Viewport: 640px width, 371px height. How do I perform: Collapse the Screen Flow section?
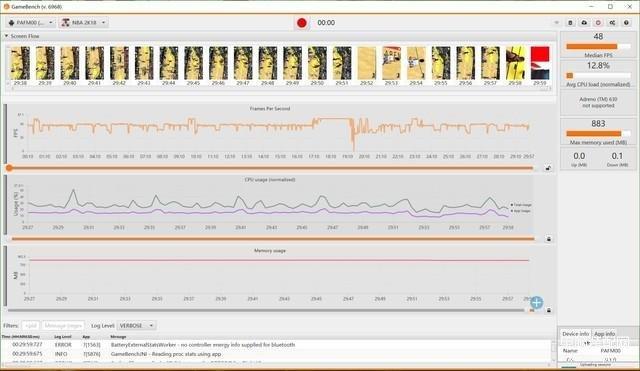[7, 36]
